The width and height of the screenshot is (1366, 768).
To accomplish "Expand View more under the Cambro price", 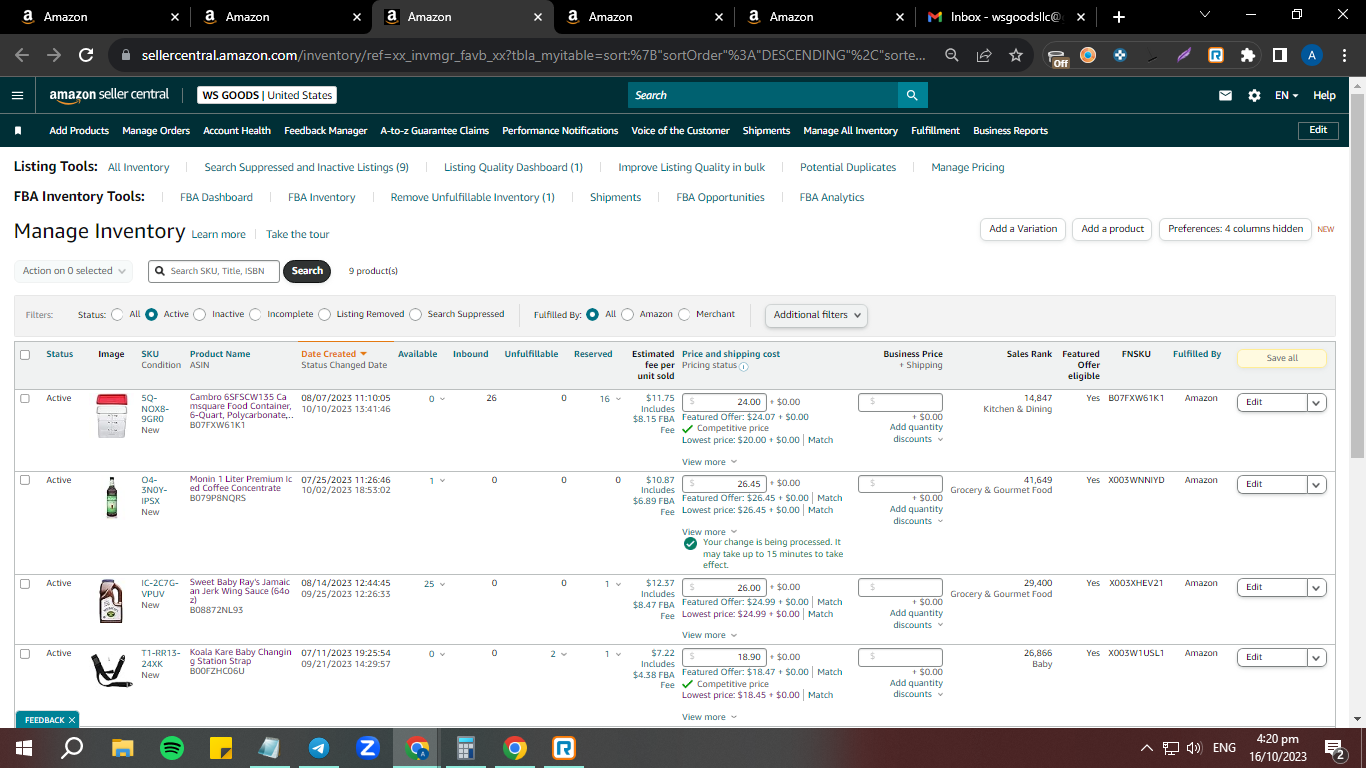I will coord(709,462).
